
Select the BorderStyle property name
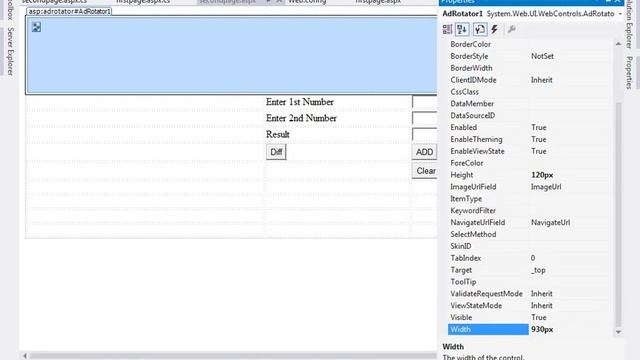tap(469, 56)
